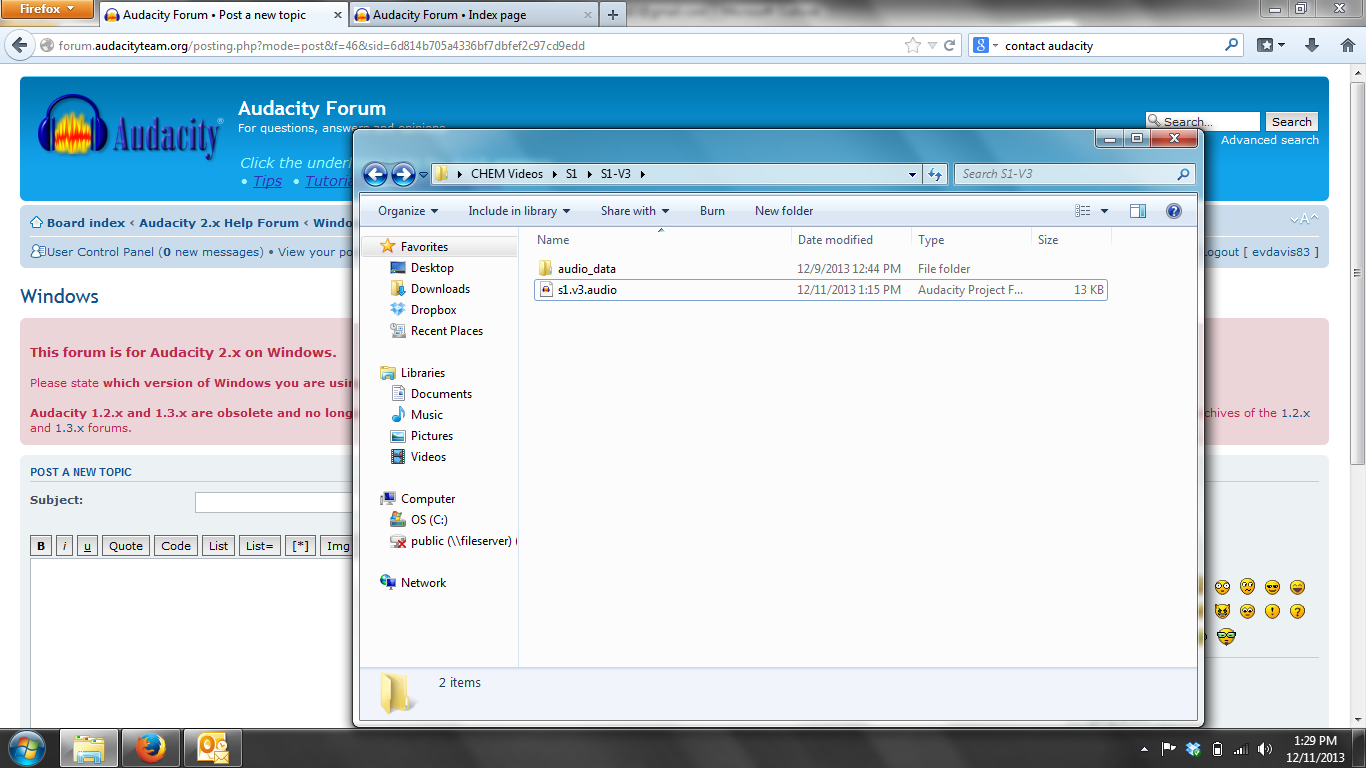Click the Explorer Help question mark icon
Viewport: 1366px width, 768px height.
1174,211
